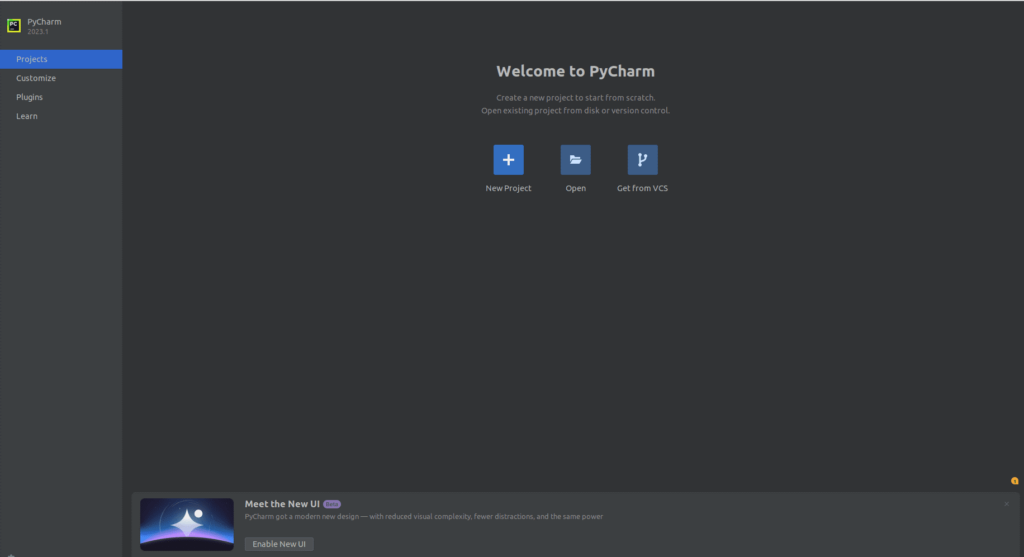Click the Beta badge next to Meet the New UI

pos(332,504)
